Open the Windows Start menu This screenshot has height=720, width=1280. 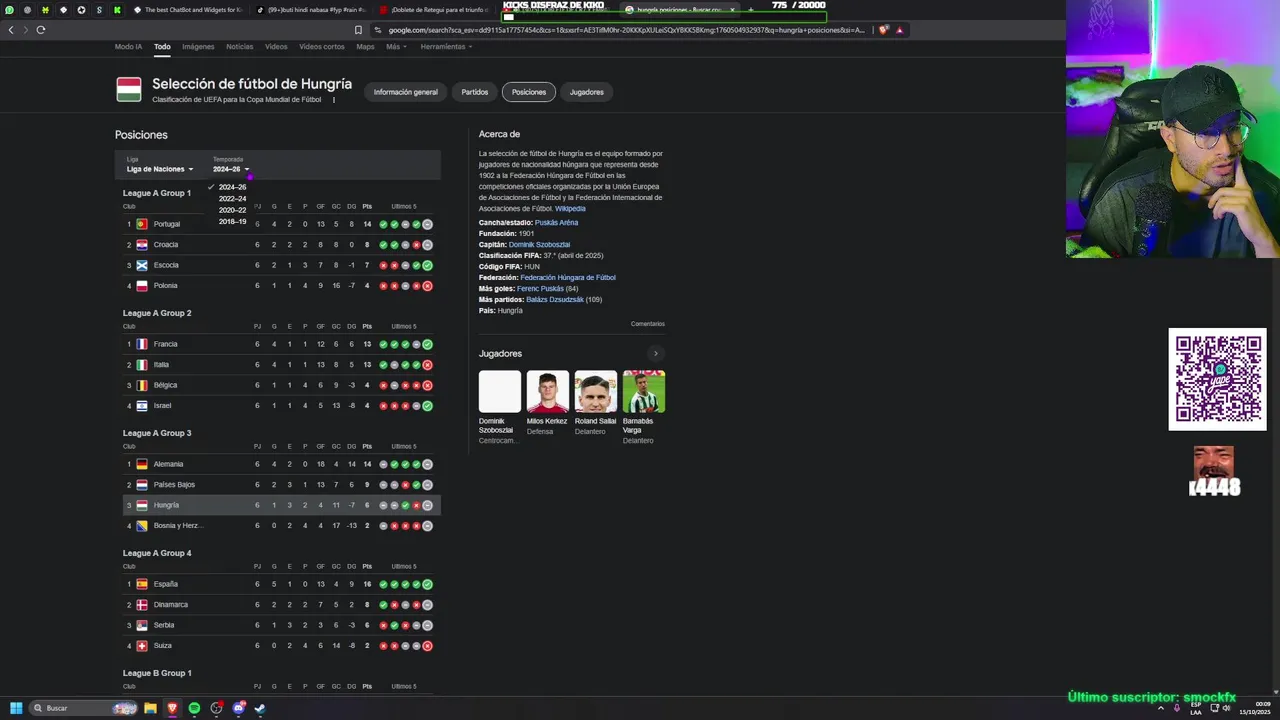[x=16, y=708]
